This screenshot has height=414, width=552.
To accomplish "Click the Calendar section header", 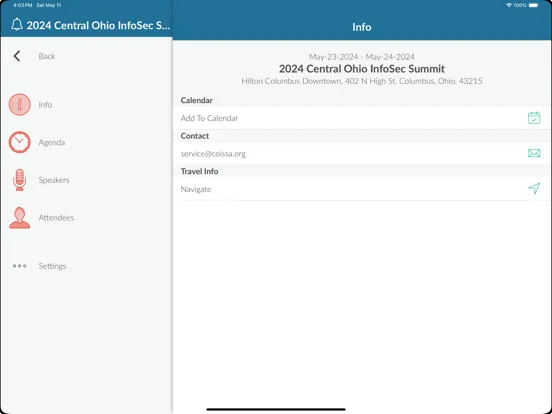I will tap(196, 100).
